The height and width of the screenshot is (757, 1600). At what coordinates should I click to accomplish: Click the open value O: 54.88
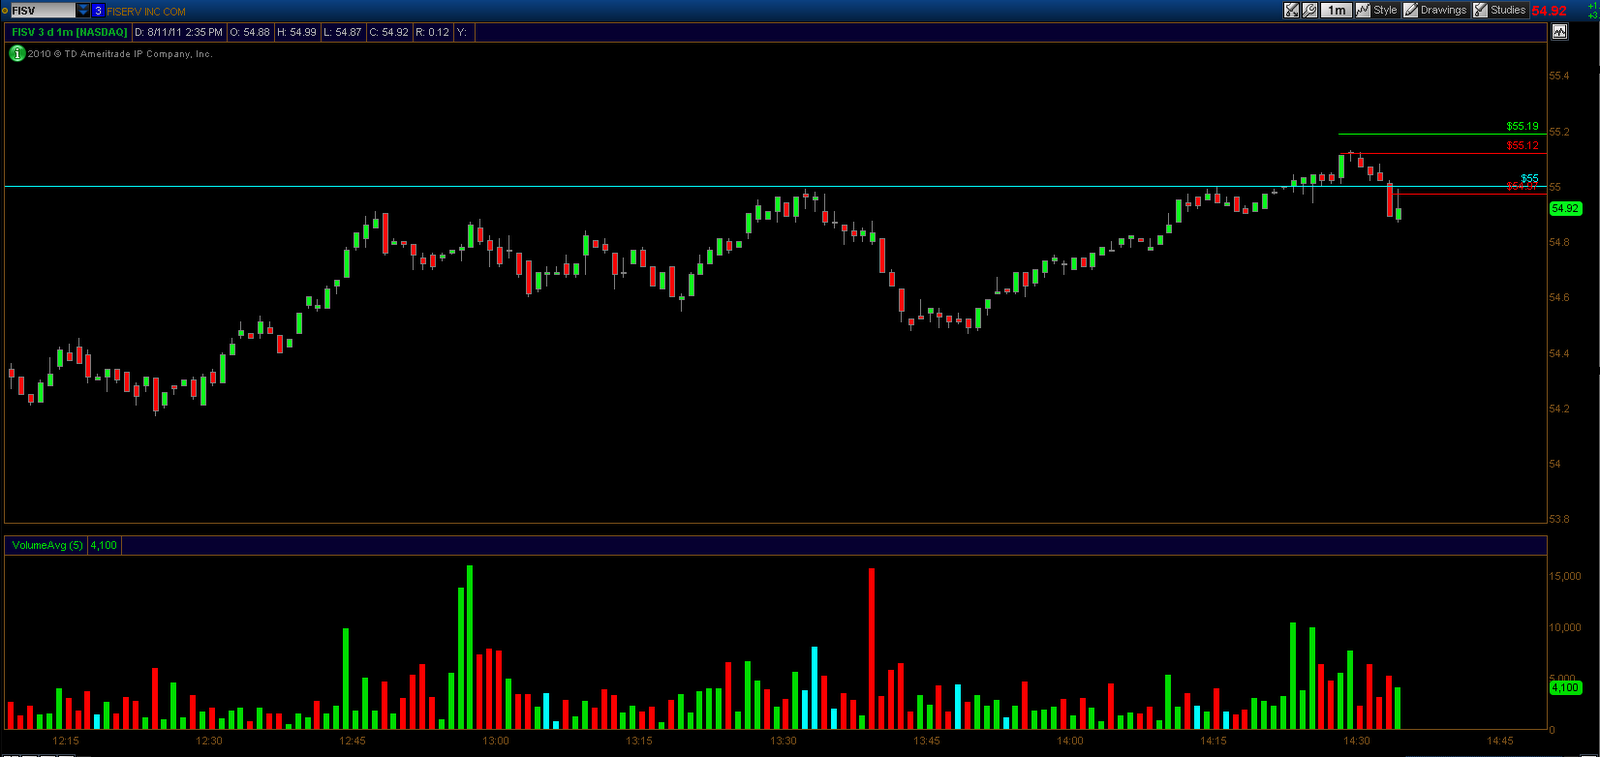point(250,32)
